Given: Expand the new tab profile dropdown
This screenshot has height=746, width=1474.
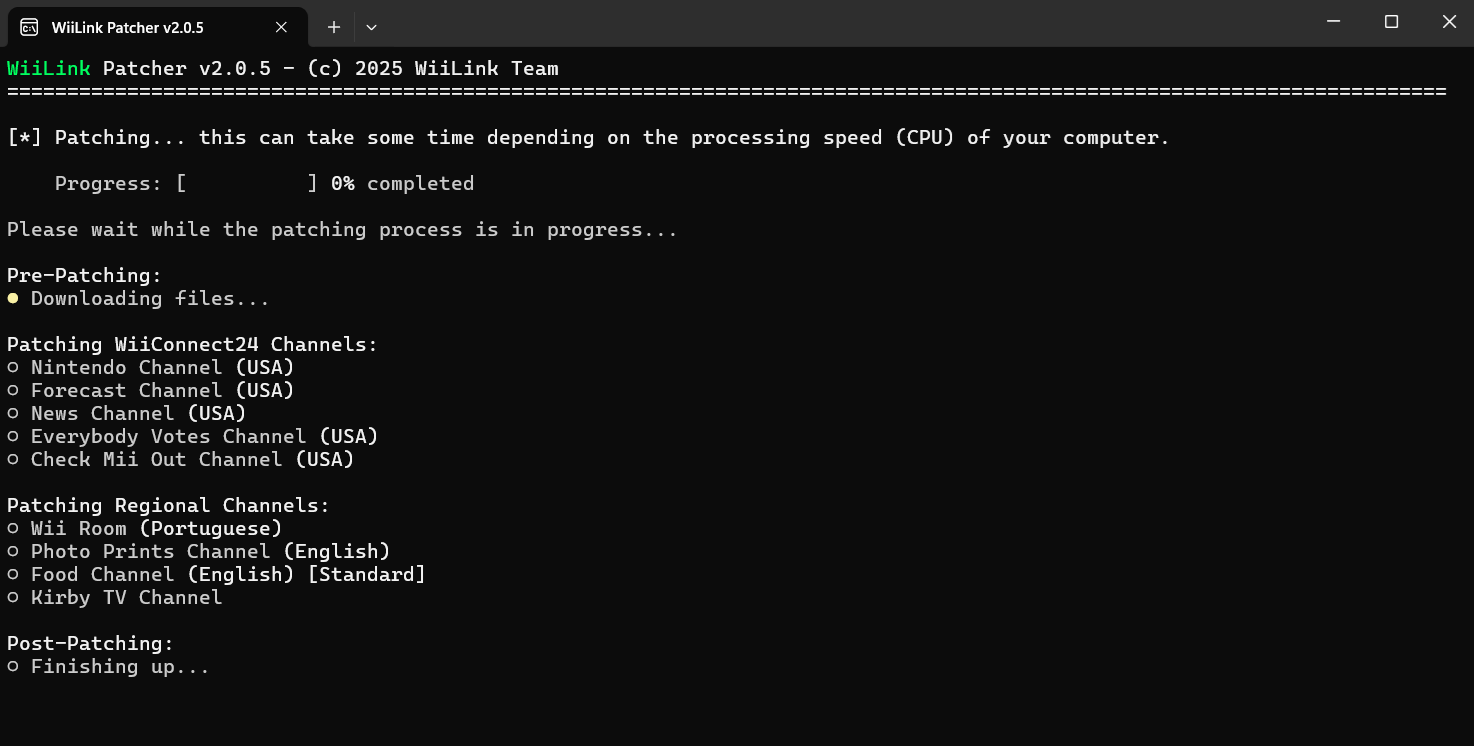Looking at the screenshot, I should [x=371, y=27].
